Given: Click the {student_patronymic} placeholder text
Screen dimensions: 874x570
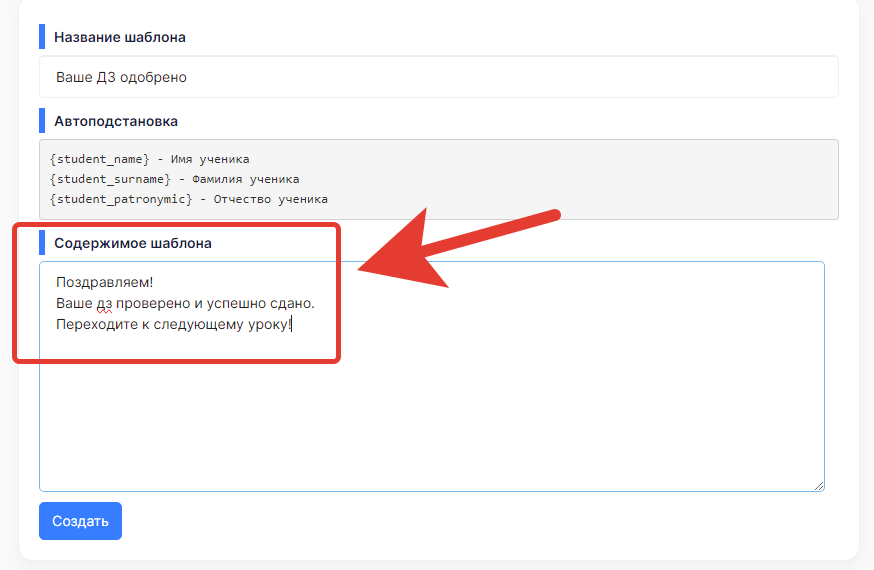Looking at the screenshot, I should coord(120,199).
